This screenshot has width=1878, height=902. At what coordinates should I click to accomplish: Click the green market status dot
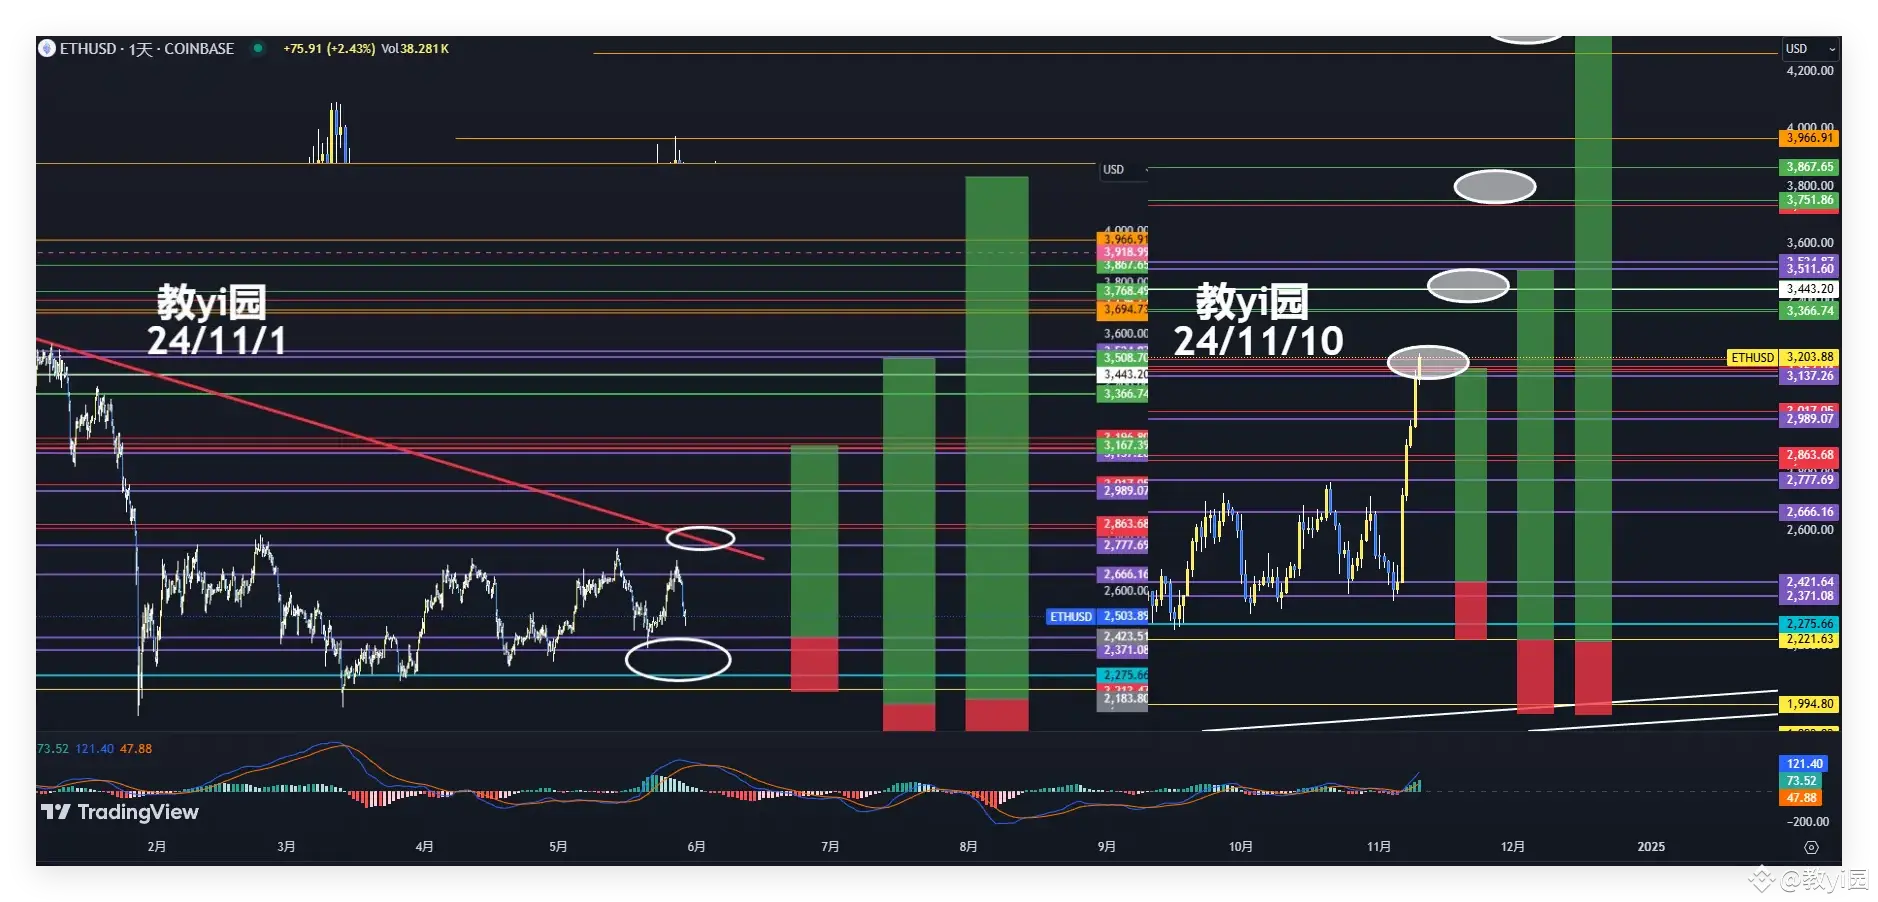click(x=258, y=48)
